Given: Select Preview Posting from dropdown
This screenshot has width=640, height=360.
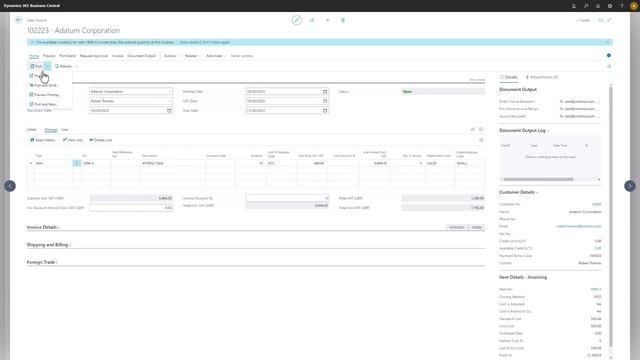Looking at the screenshot, I should (44, 95).
